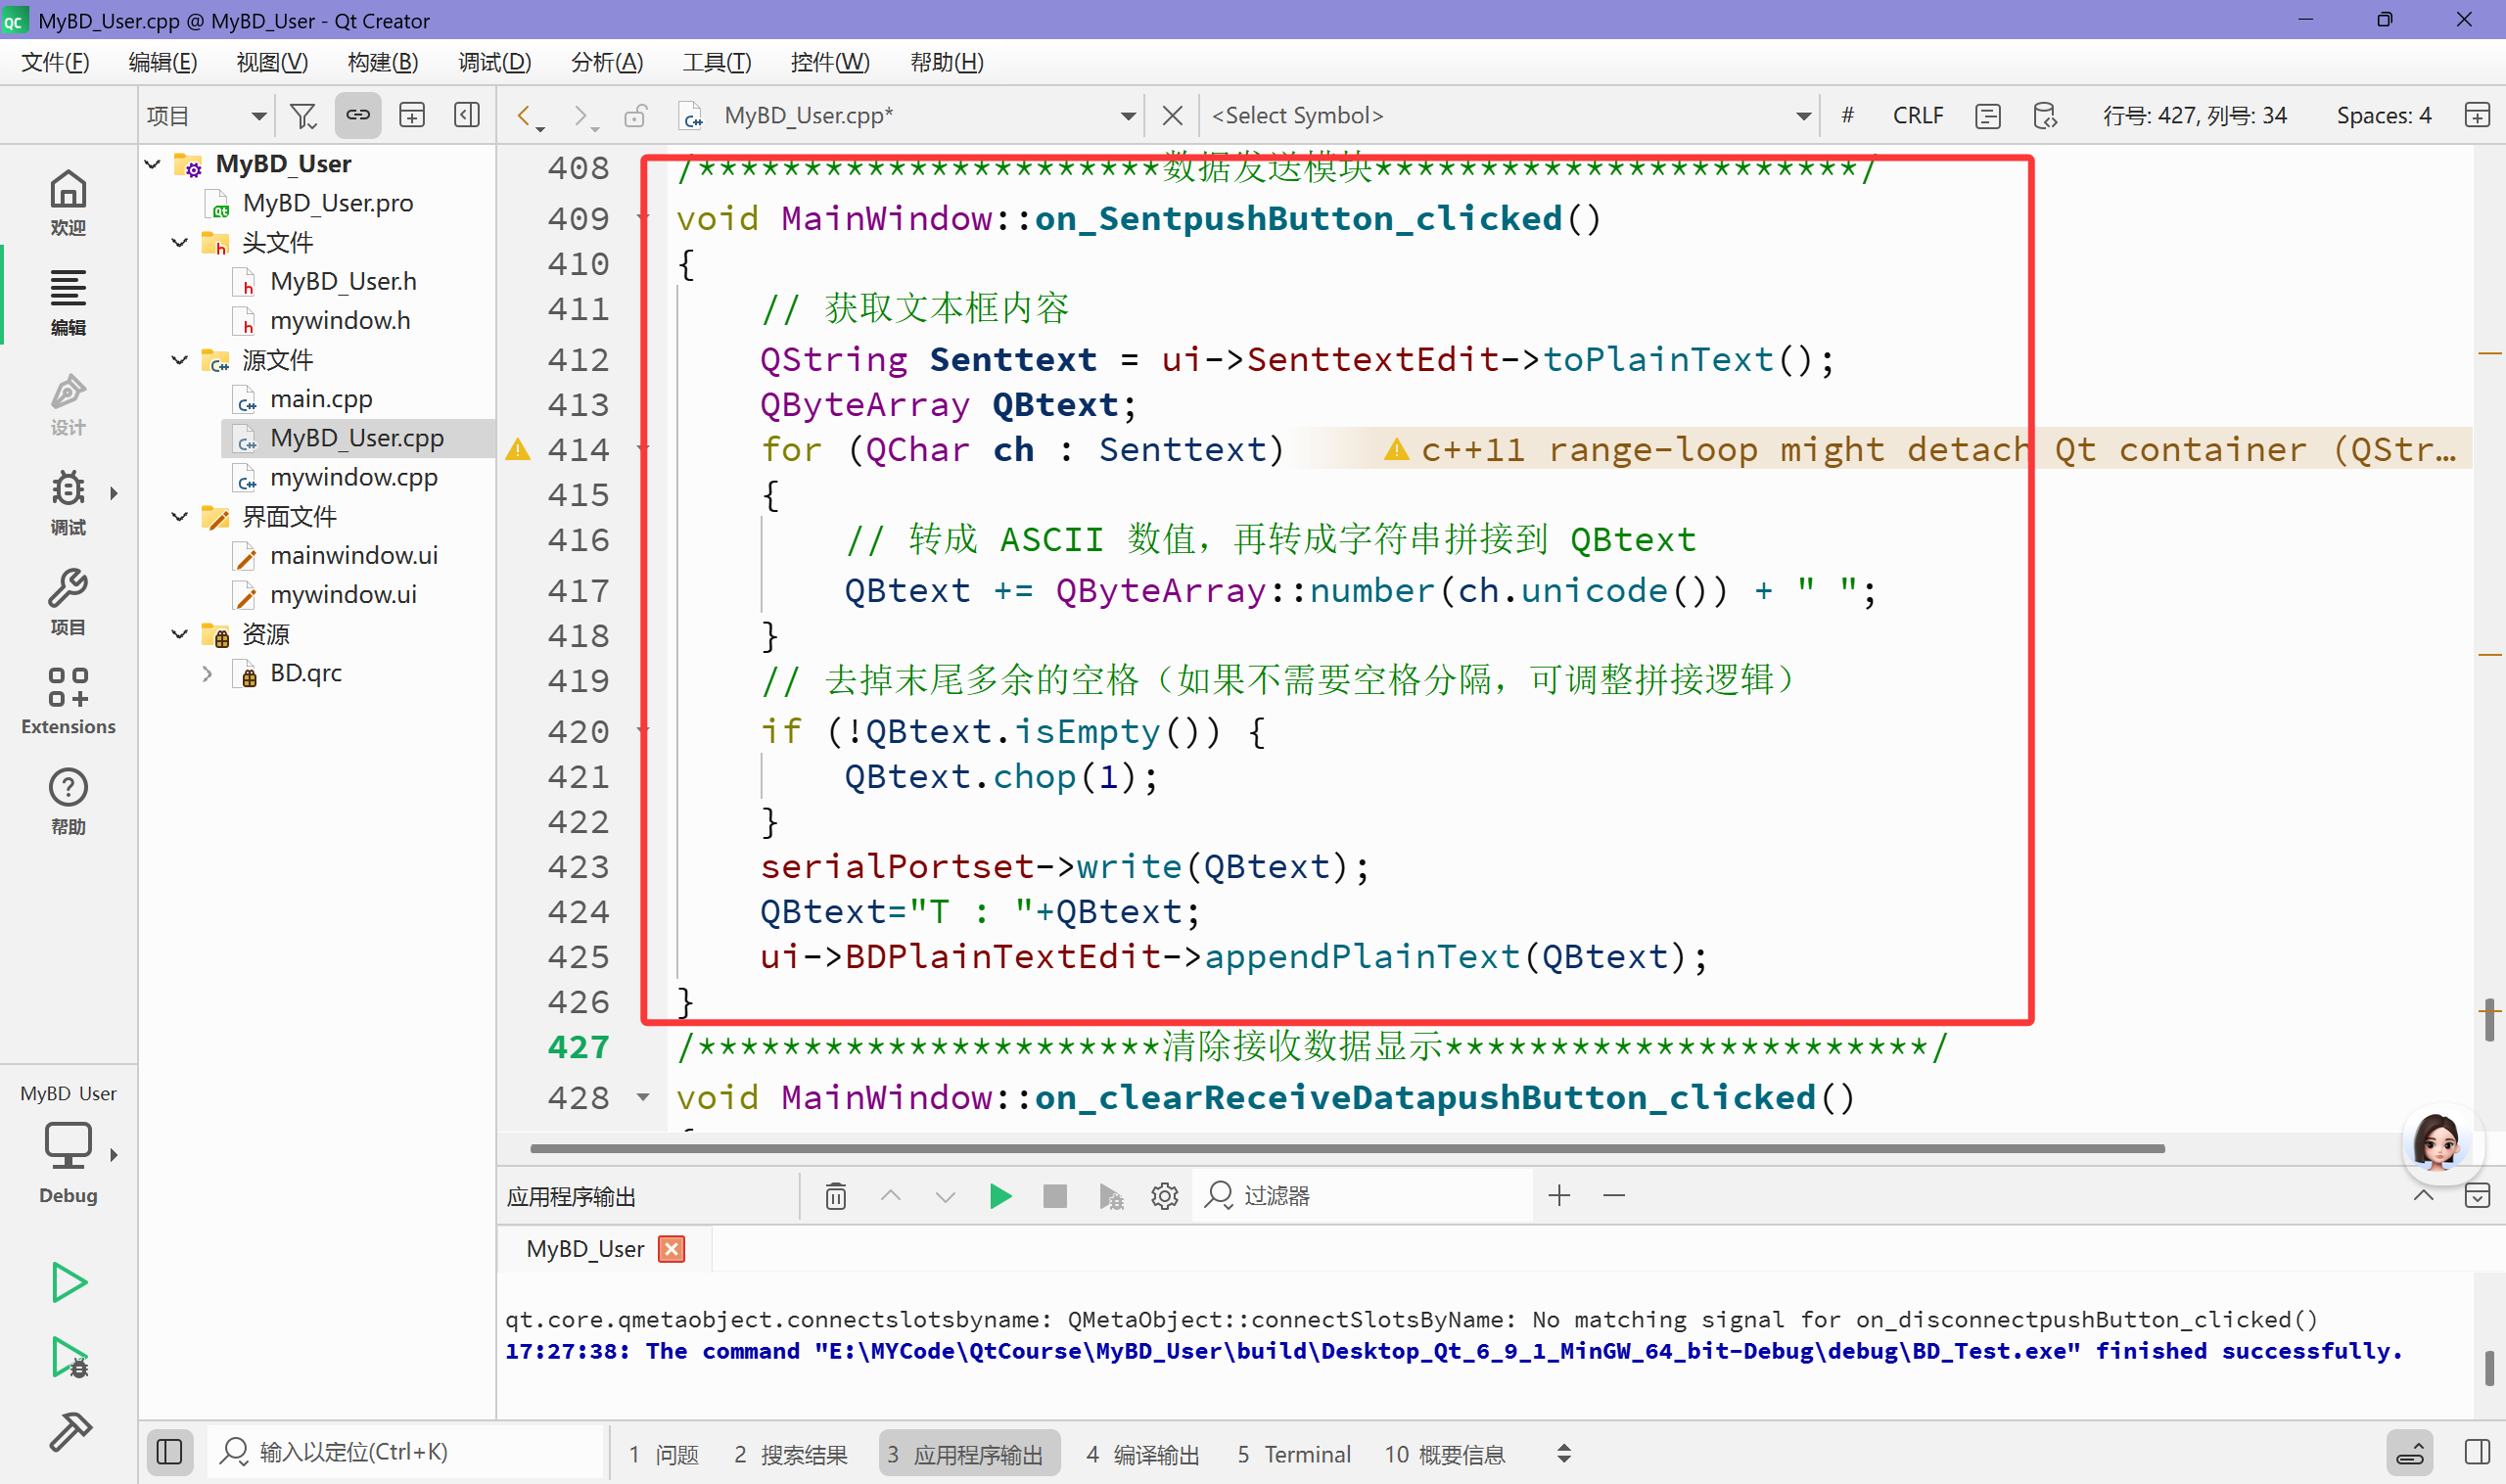This screenshot has height=1484, width=2506.
Task: Stop the running application
Action: pyautogui.click(x=1054, y=1196)
